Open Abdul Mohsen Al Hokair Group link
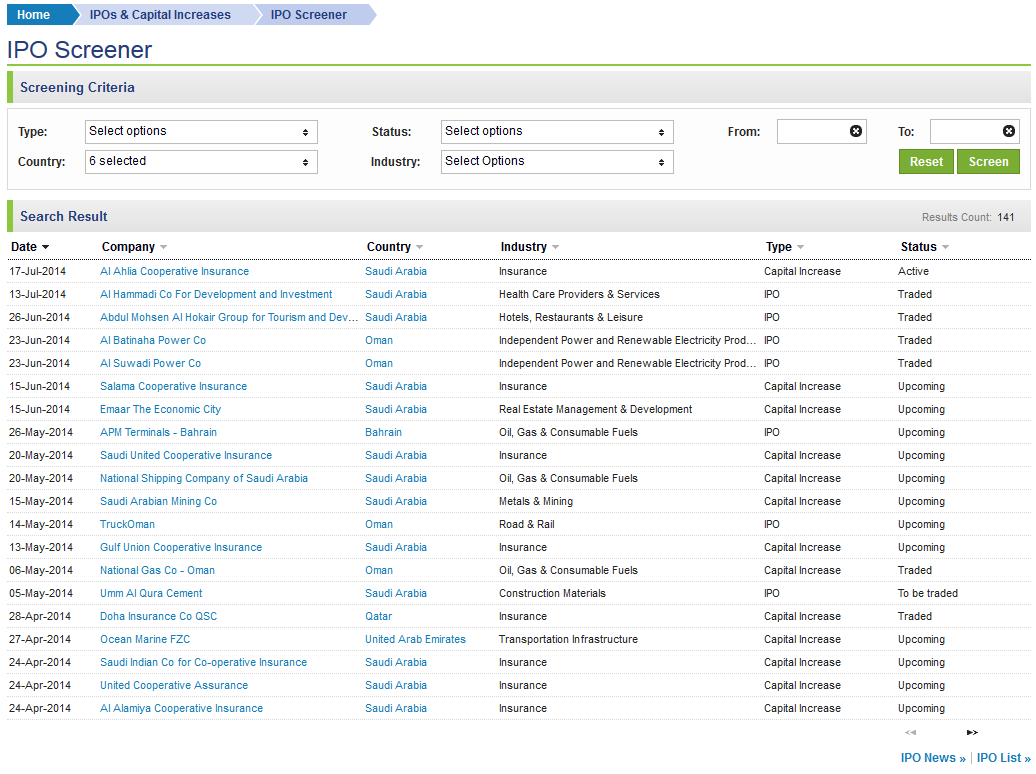Image resolution: width=1036 pixels, height=774 pixels. click(229, 318)
